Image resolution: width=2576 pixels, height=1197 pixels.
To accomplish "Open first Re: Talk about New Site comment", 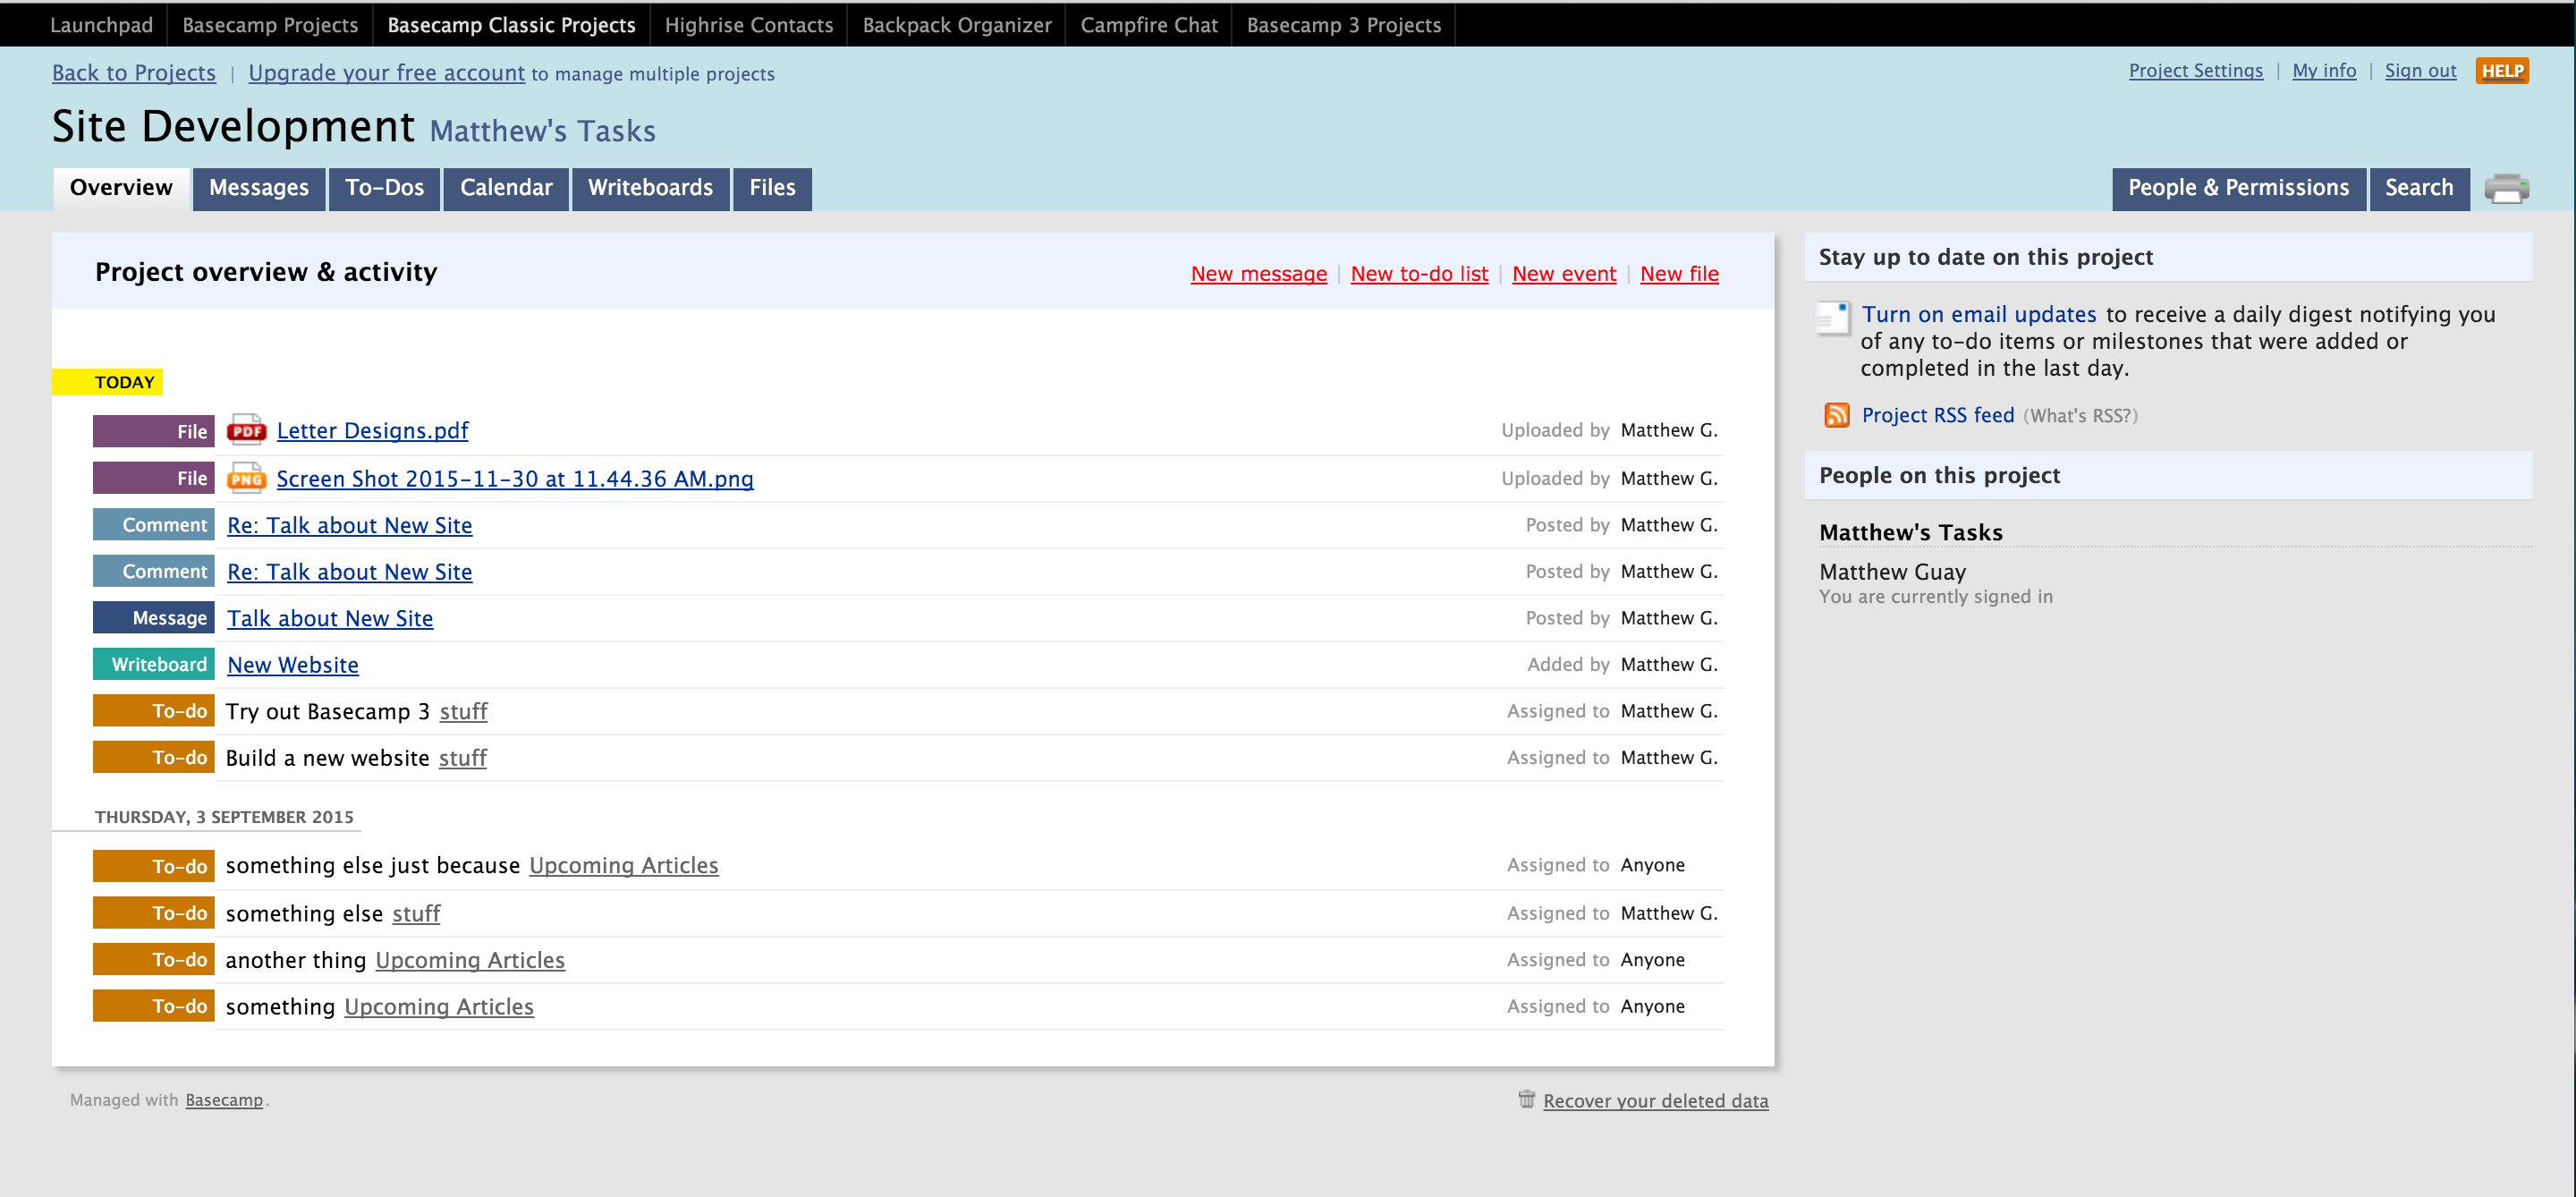I will click(x=350, y=526).
